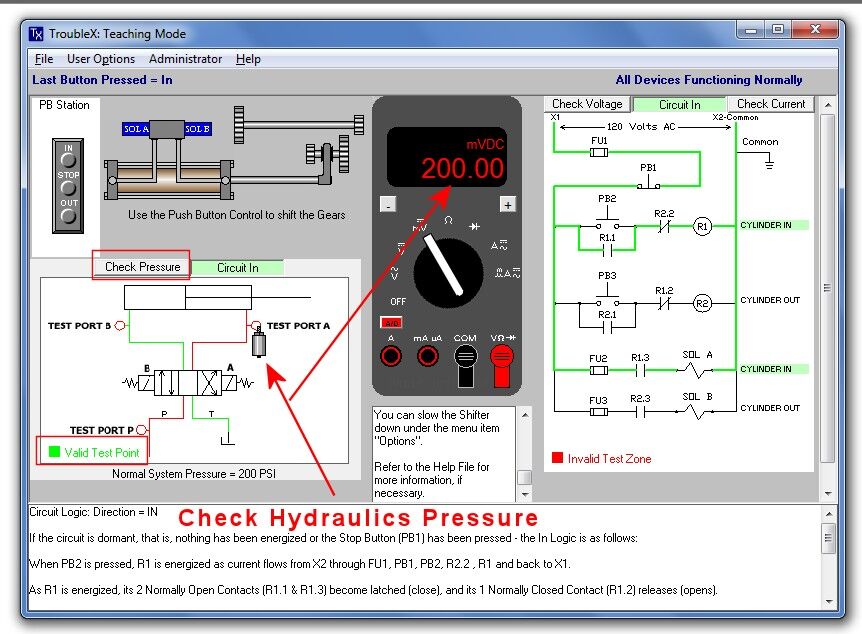Click the Circuit Logic scroll down arrow

pos(828,602)
